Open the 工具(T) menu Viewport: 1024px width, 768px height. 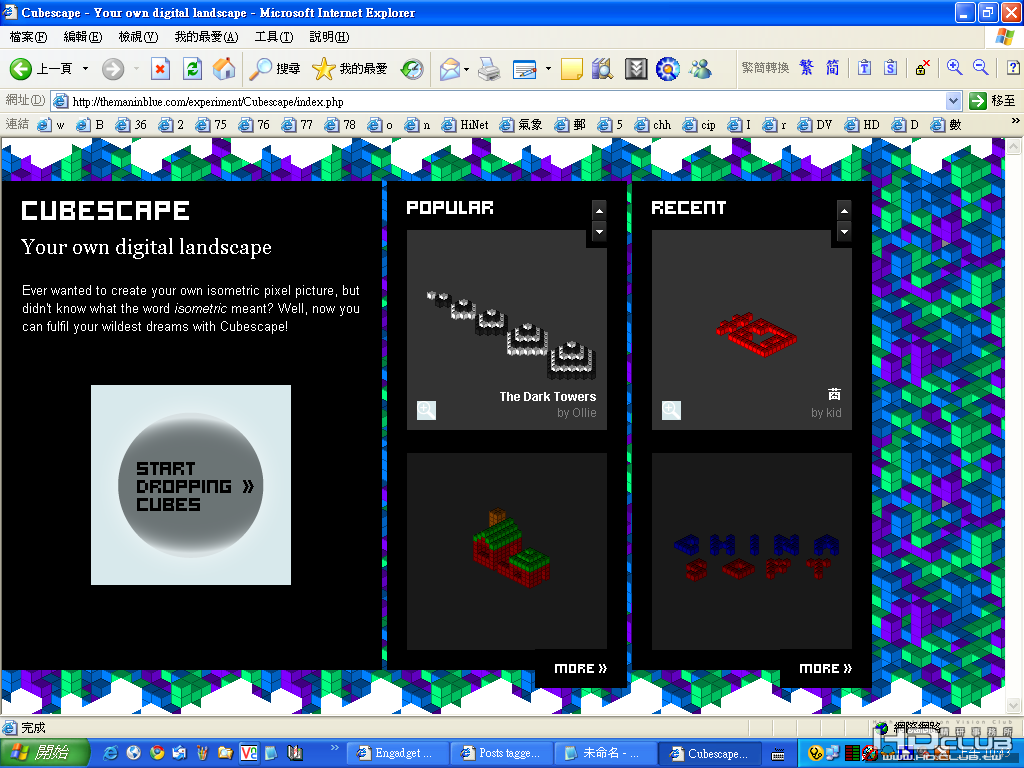tap(274, 37)
